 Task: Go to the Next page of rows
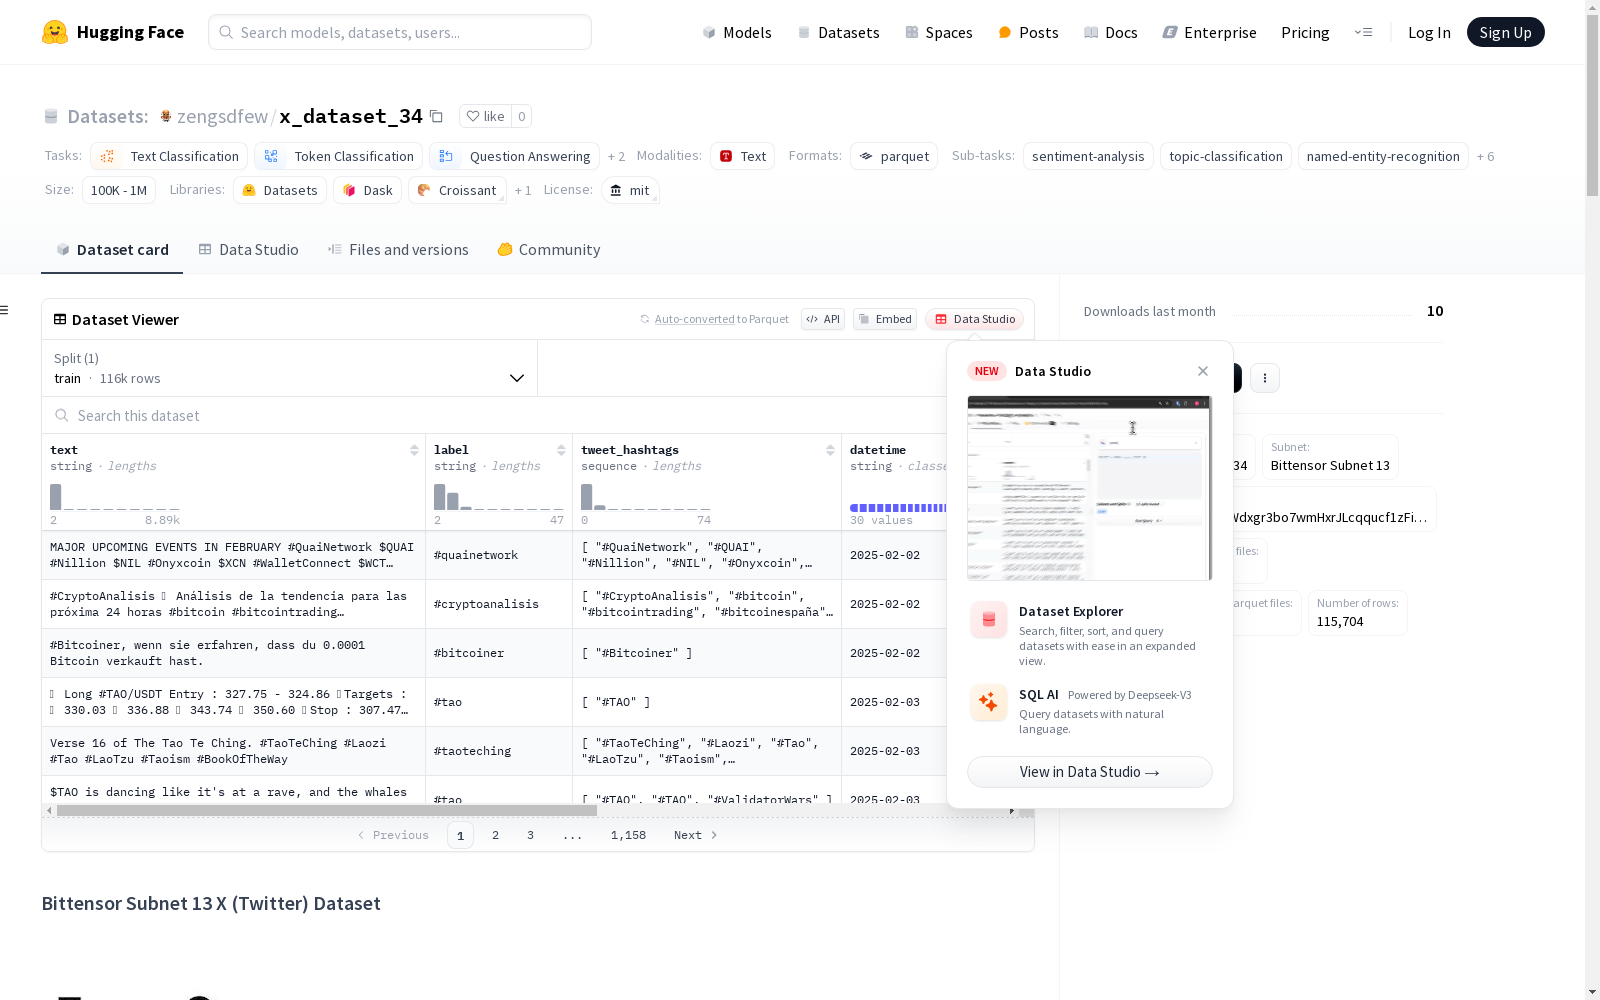tap(695, 835)
